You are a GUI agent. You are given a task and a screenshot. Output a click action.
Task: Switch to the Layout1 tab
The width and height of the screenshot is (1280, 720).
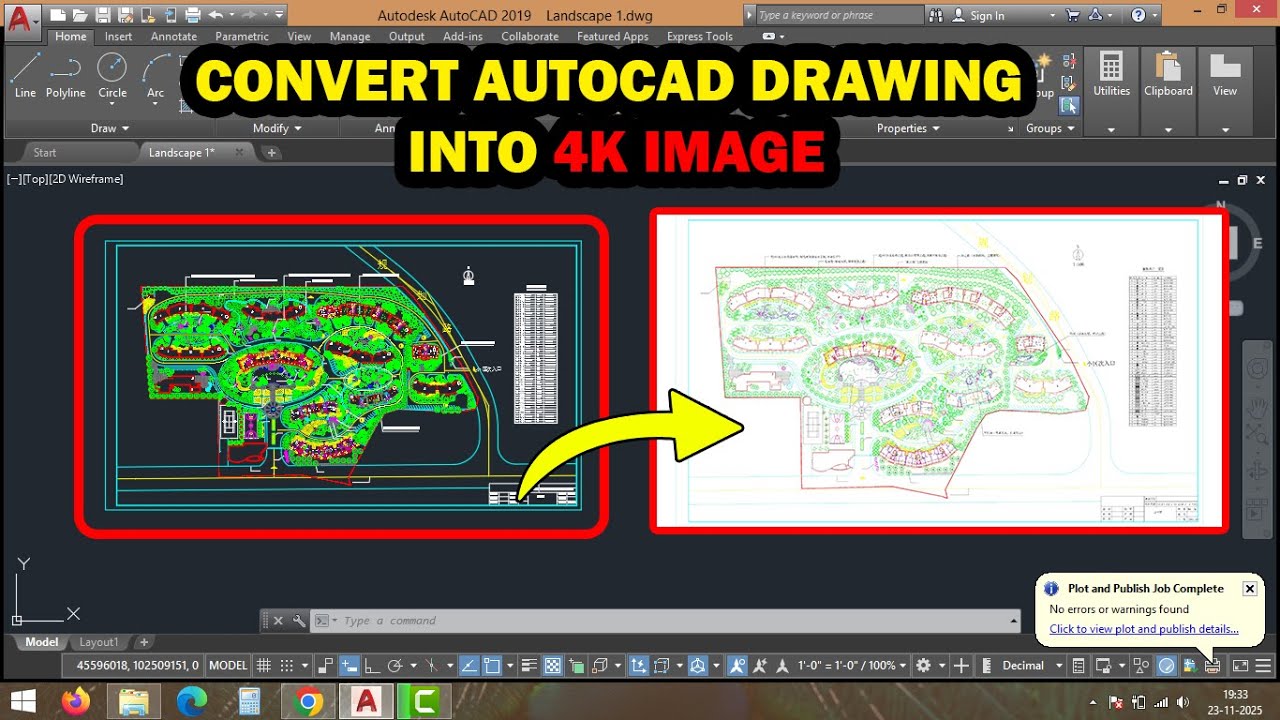pos(99,642)
